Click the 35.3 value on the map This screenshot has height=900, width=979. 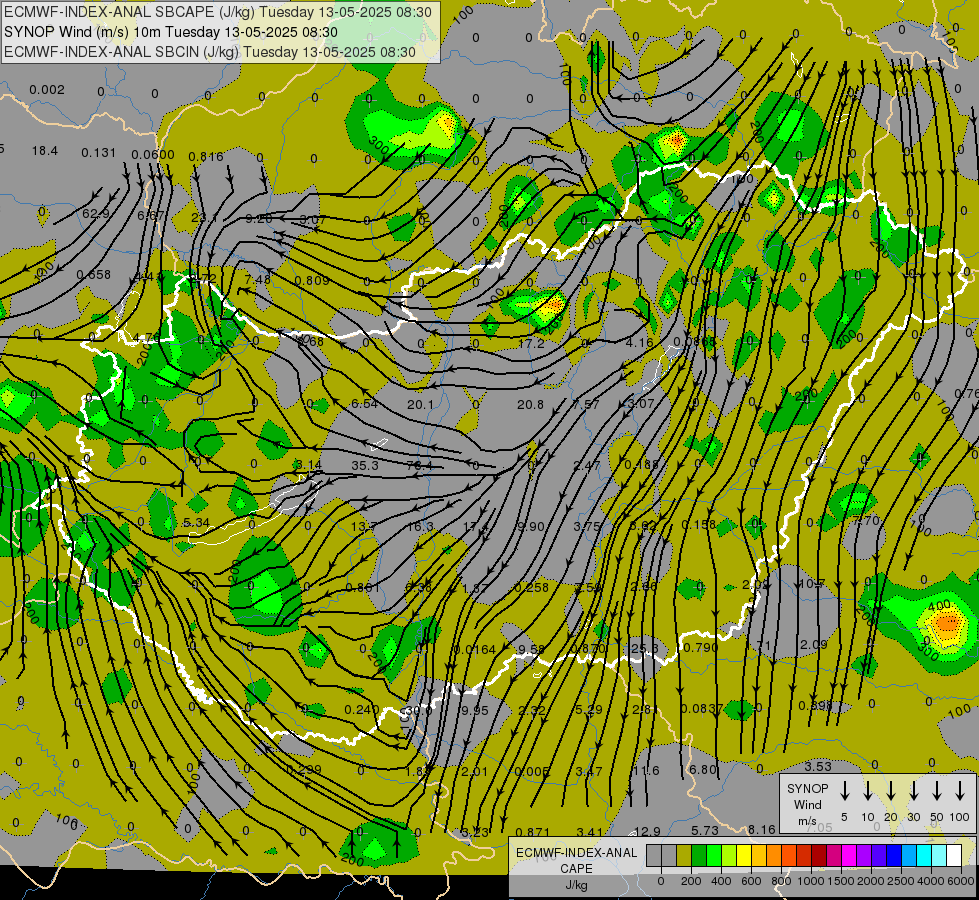click(x=365, y=465)
